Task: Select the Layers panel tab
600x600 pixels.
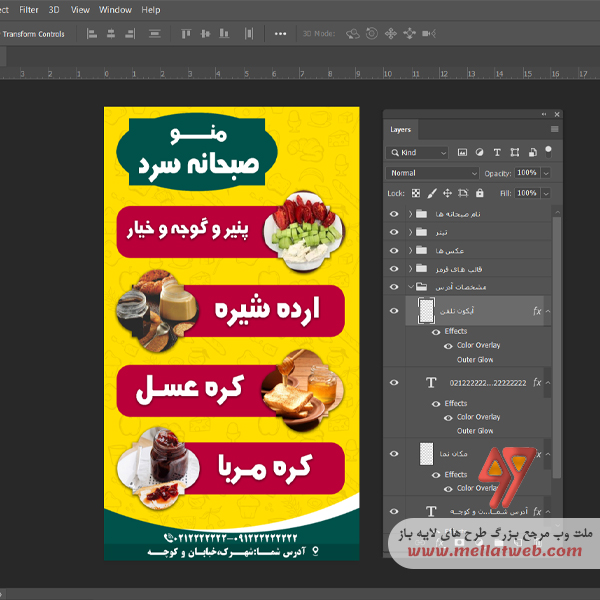Action: click(401, 129)
